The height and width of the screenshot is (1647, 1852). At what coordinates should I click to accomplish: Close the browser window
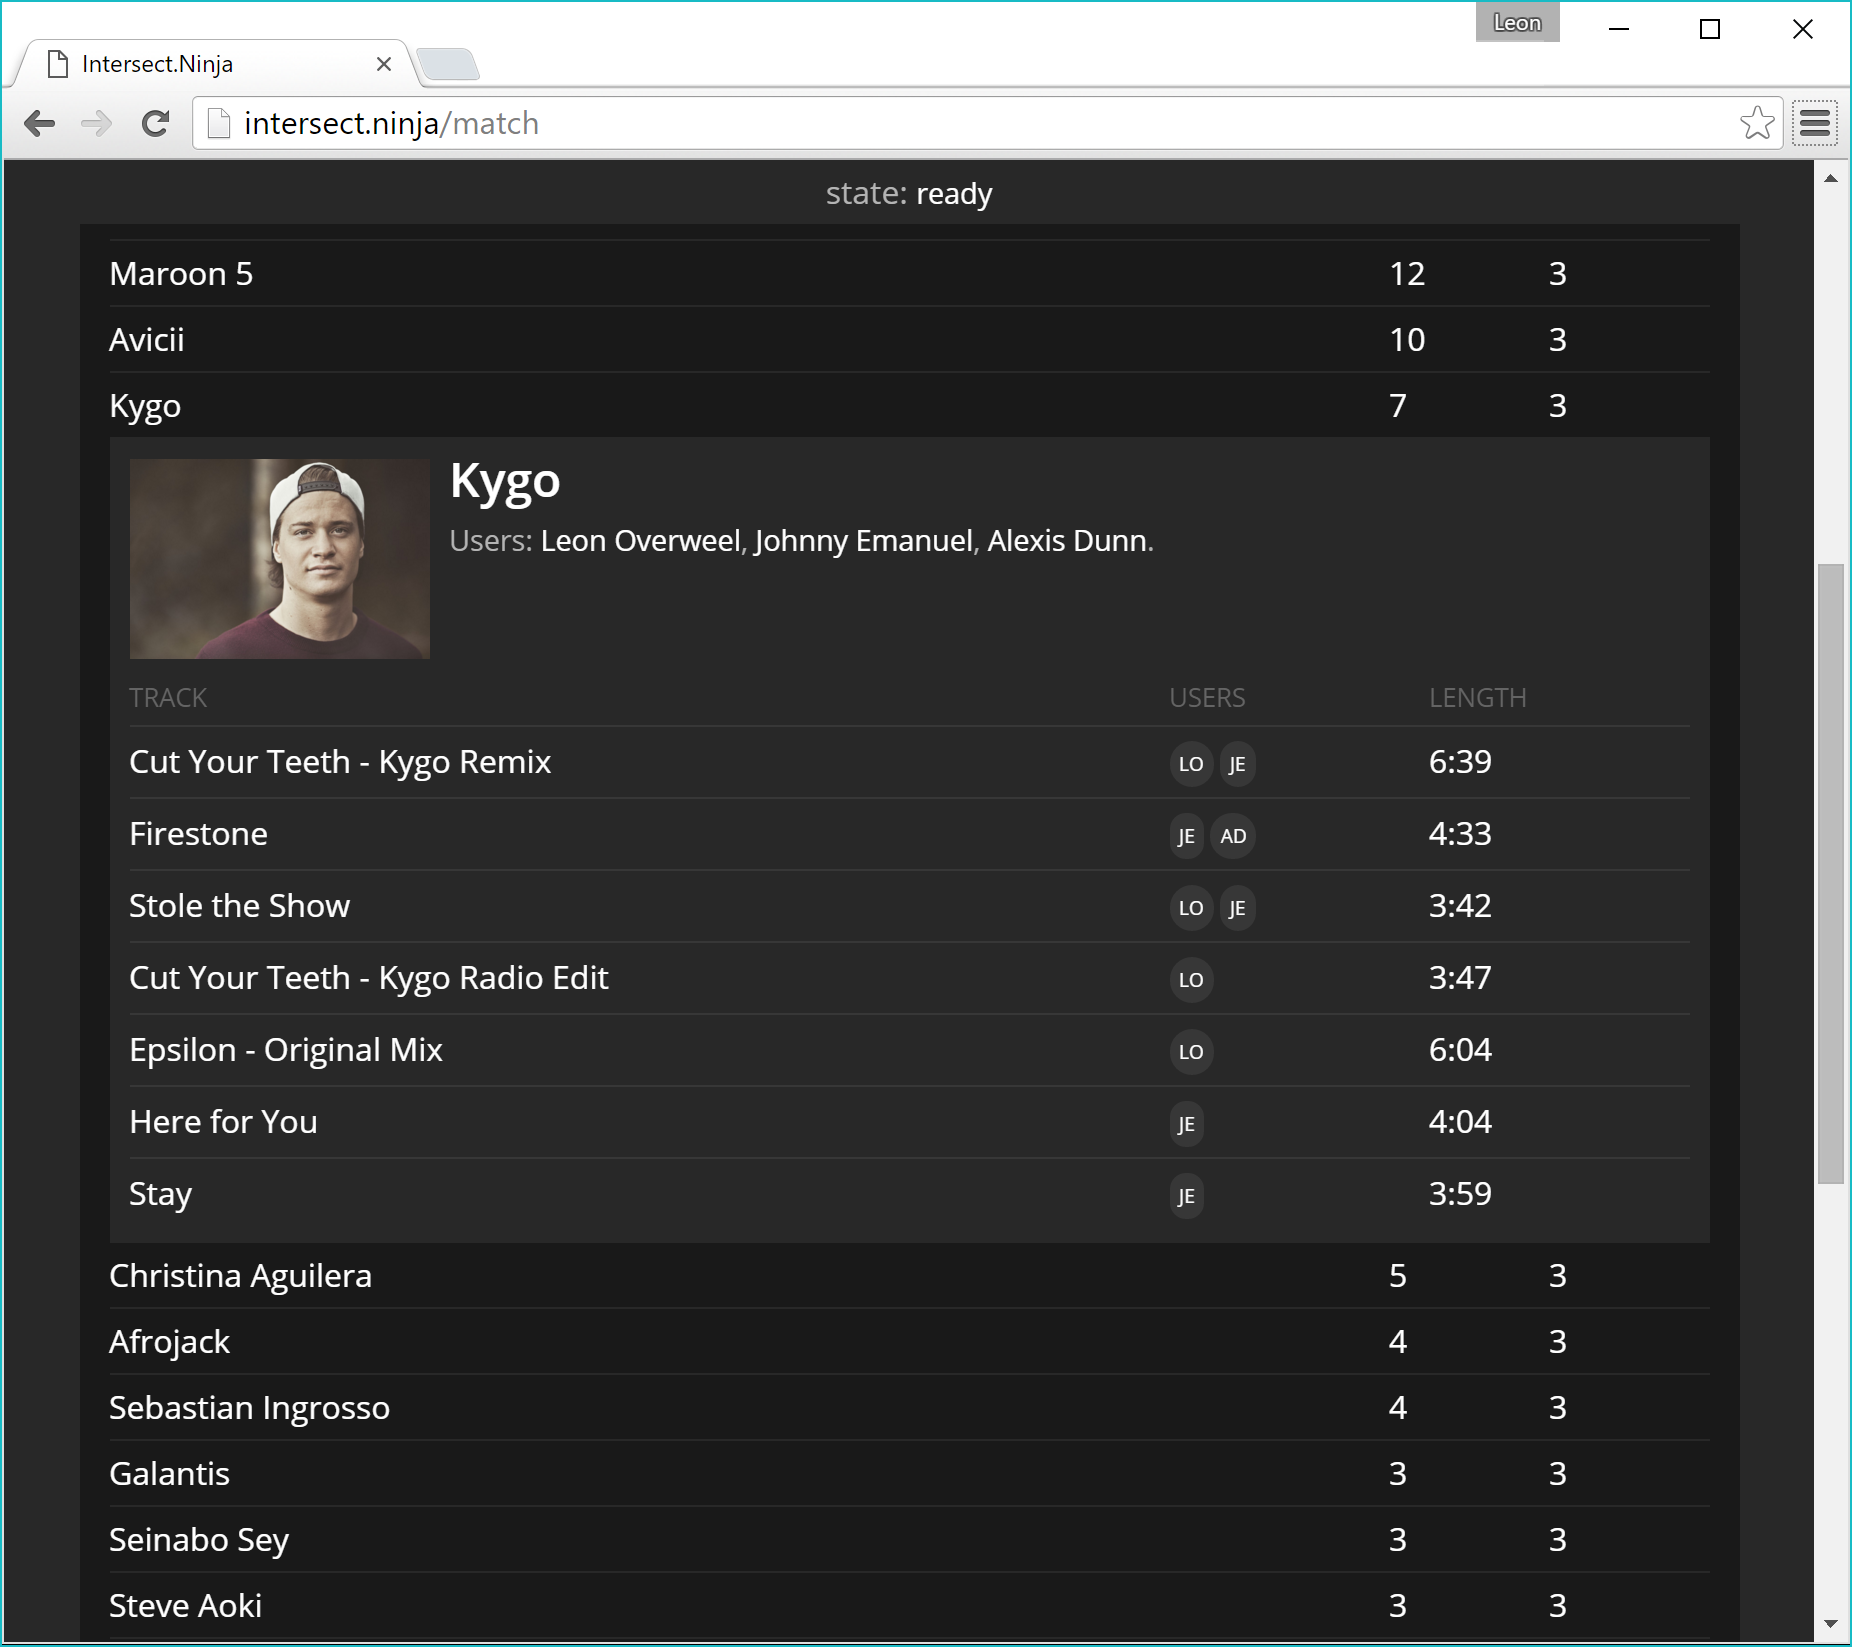tap(1802, 29)
